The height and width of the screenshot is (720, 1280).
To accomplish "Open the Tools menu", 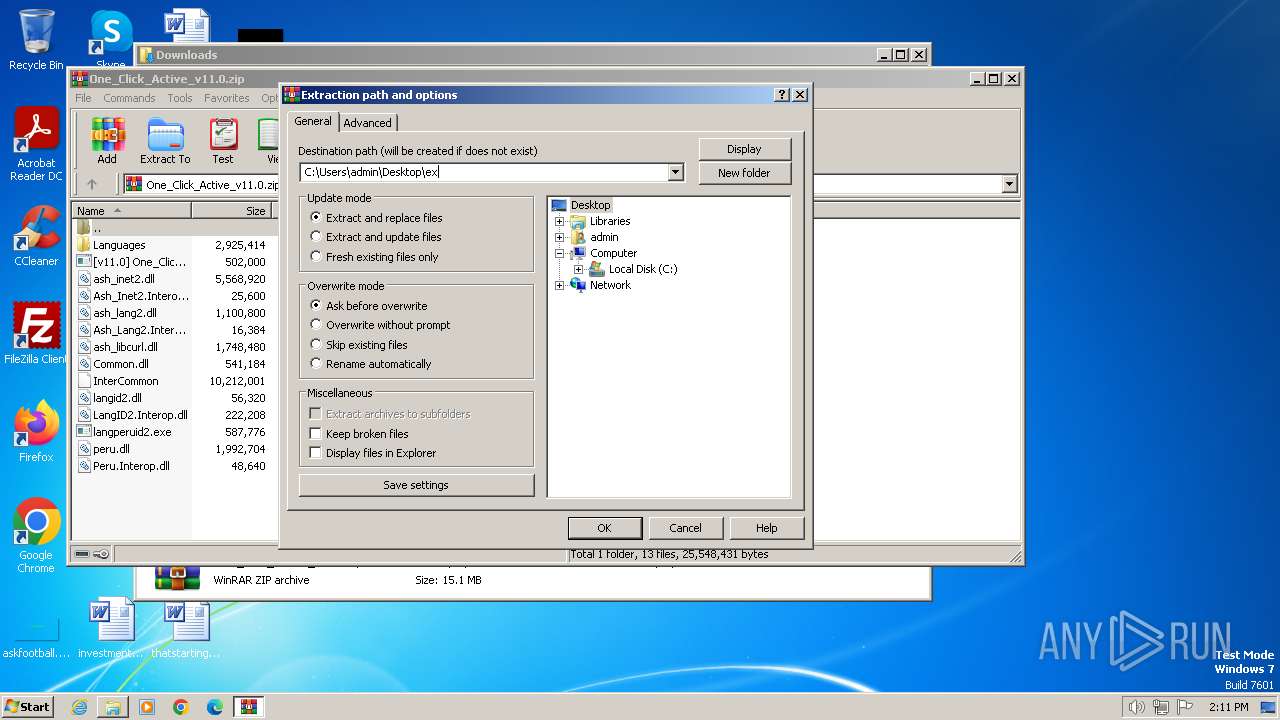I will point(180,98).
